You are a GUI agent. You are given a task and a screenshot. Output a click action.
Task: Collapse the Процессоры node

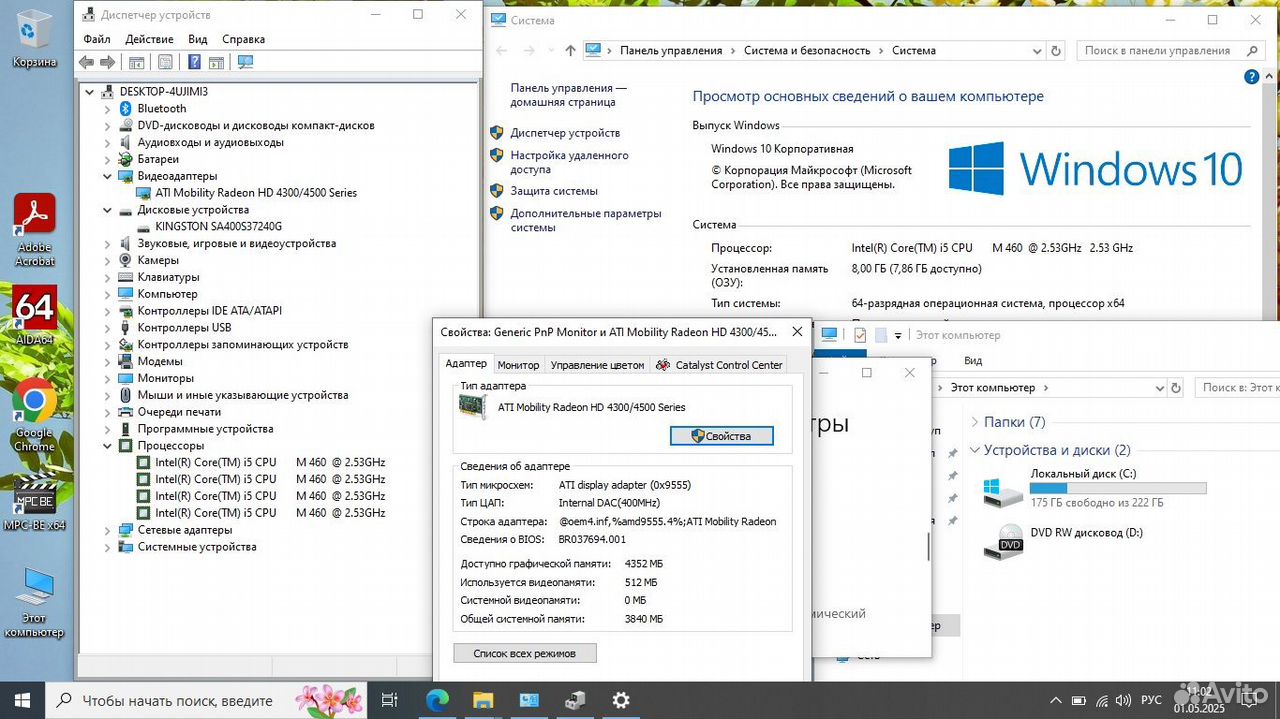point(108,445)
